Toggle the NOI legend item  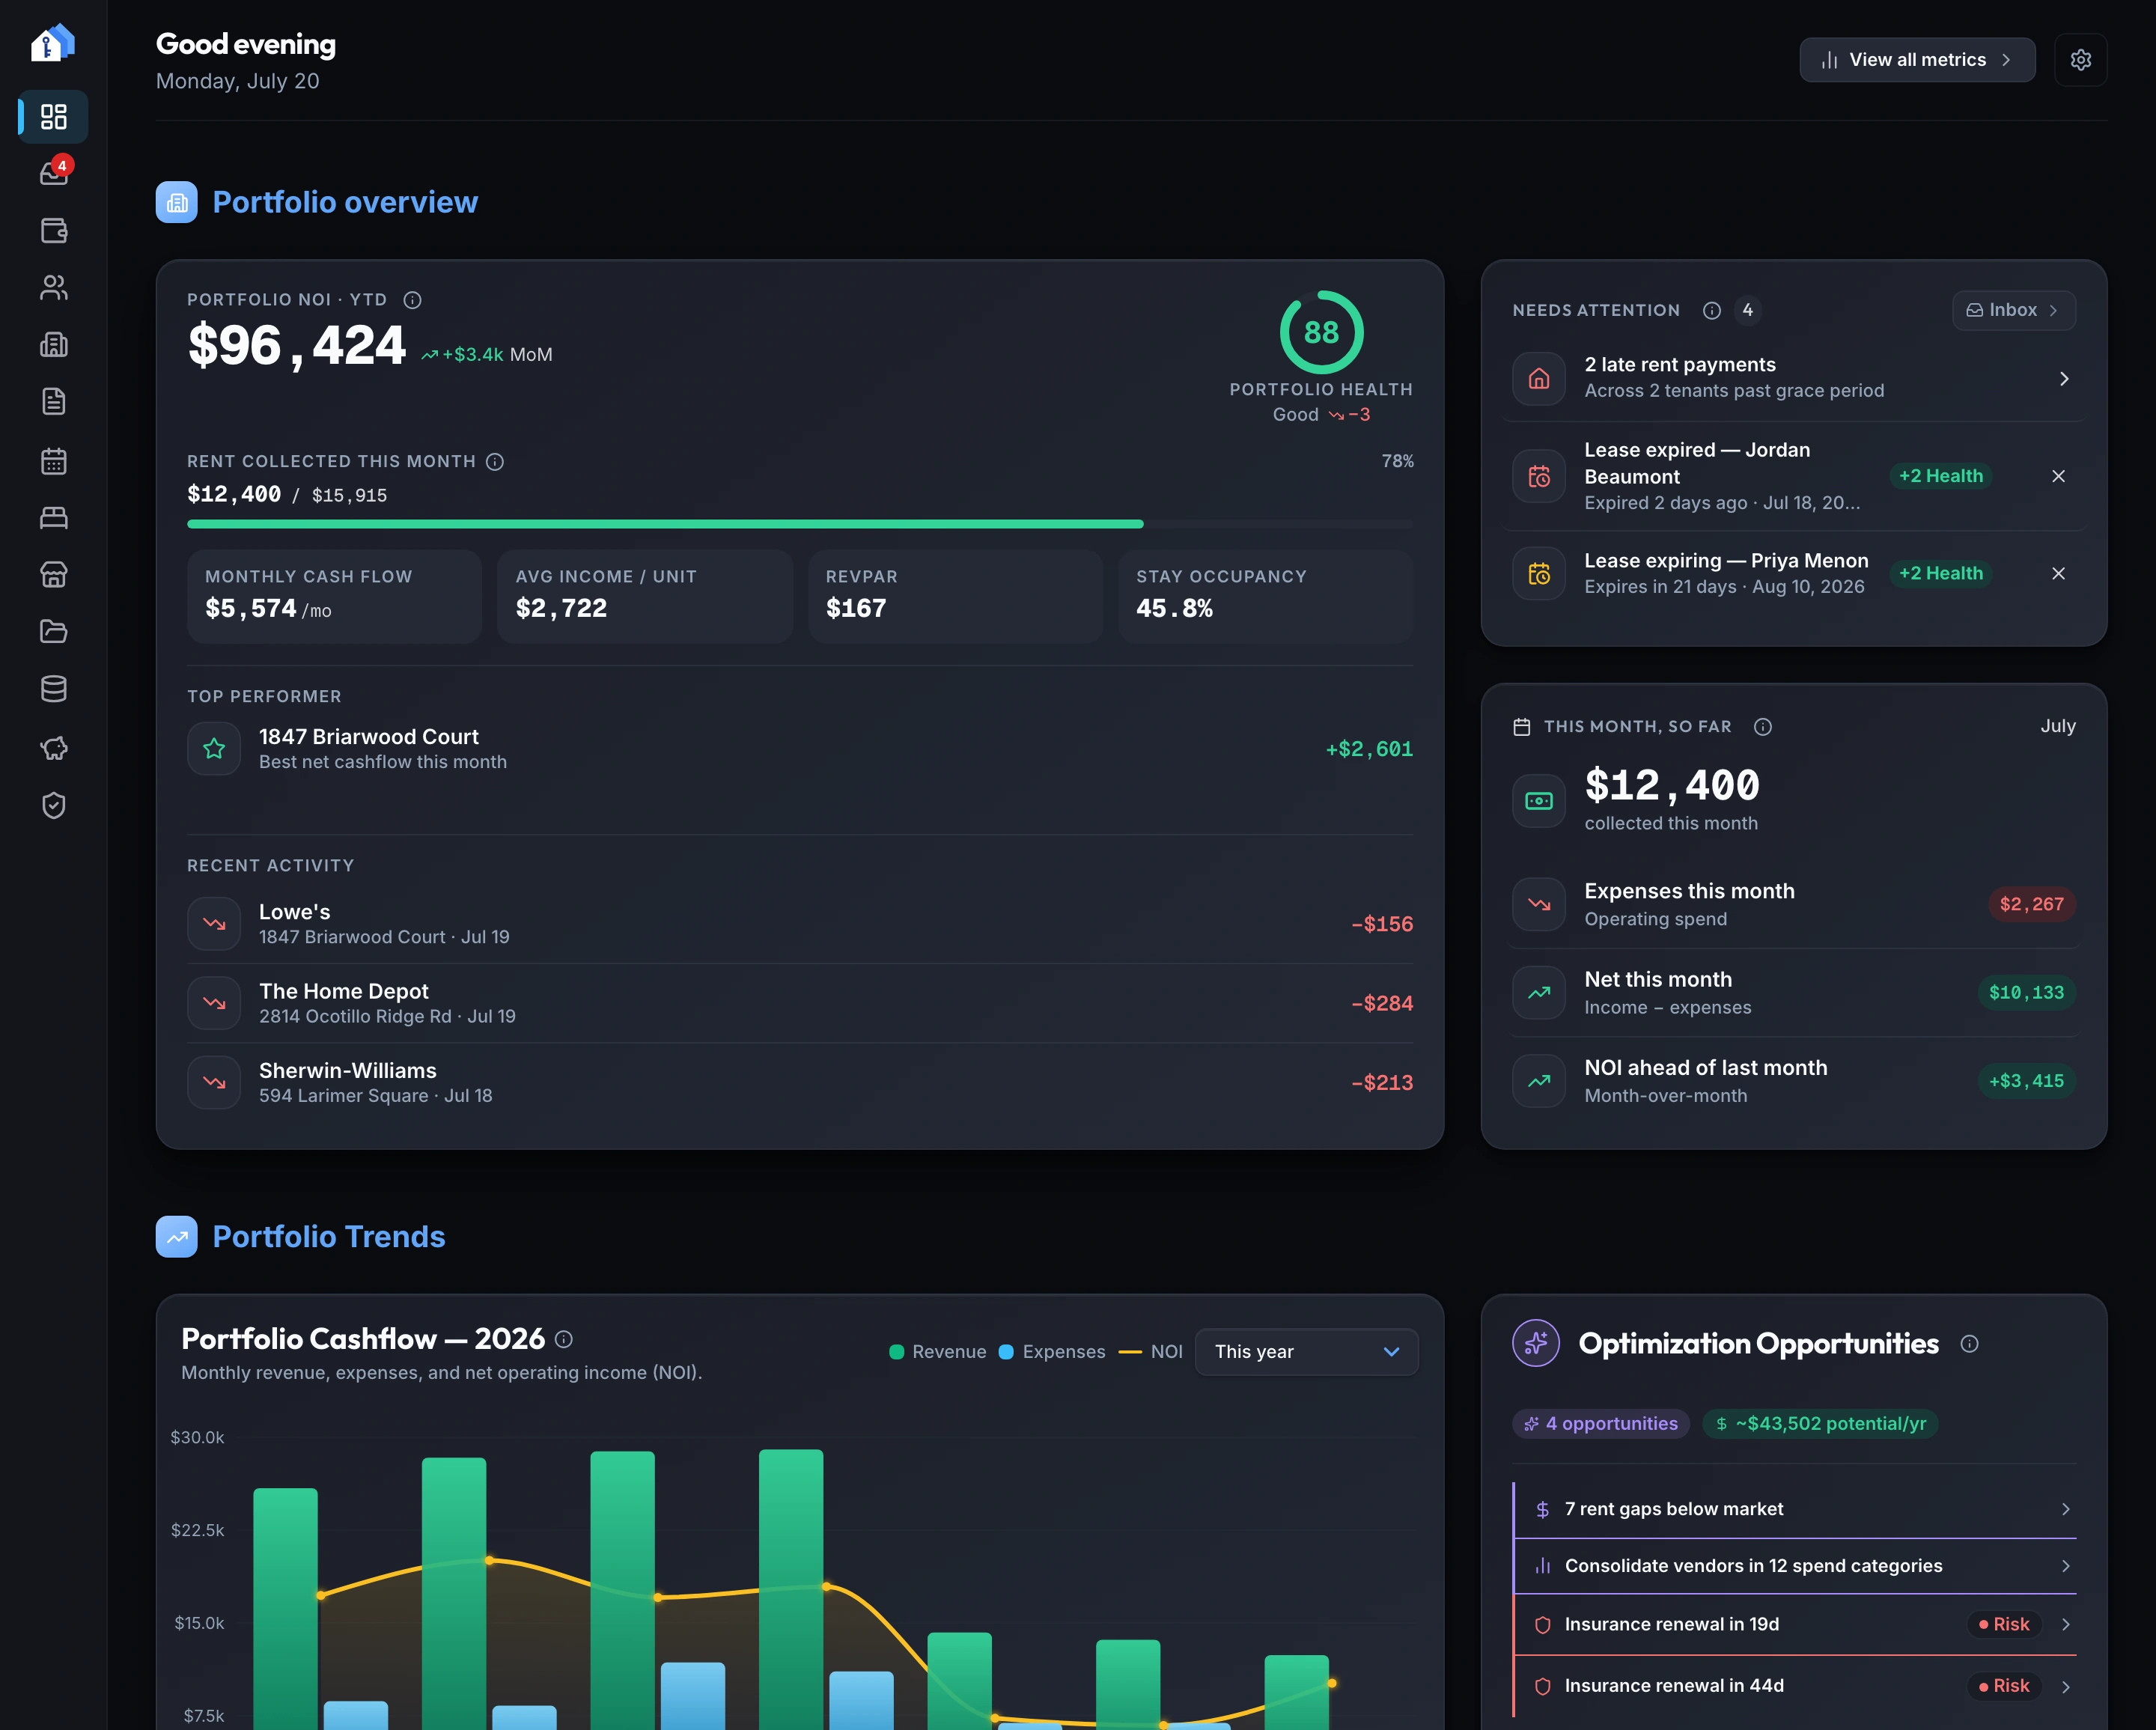click(1151, 1352)
